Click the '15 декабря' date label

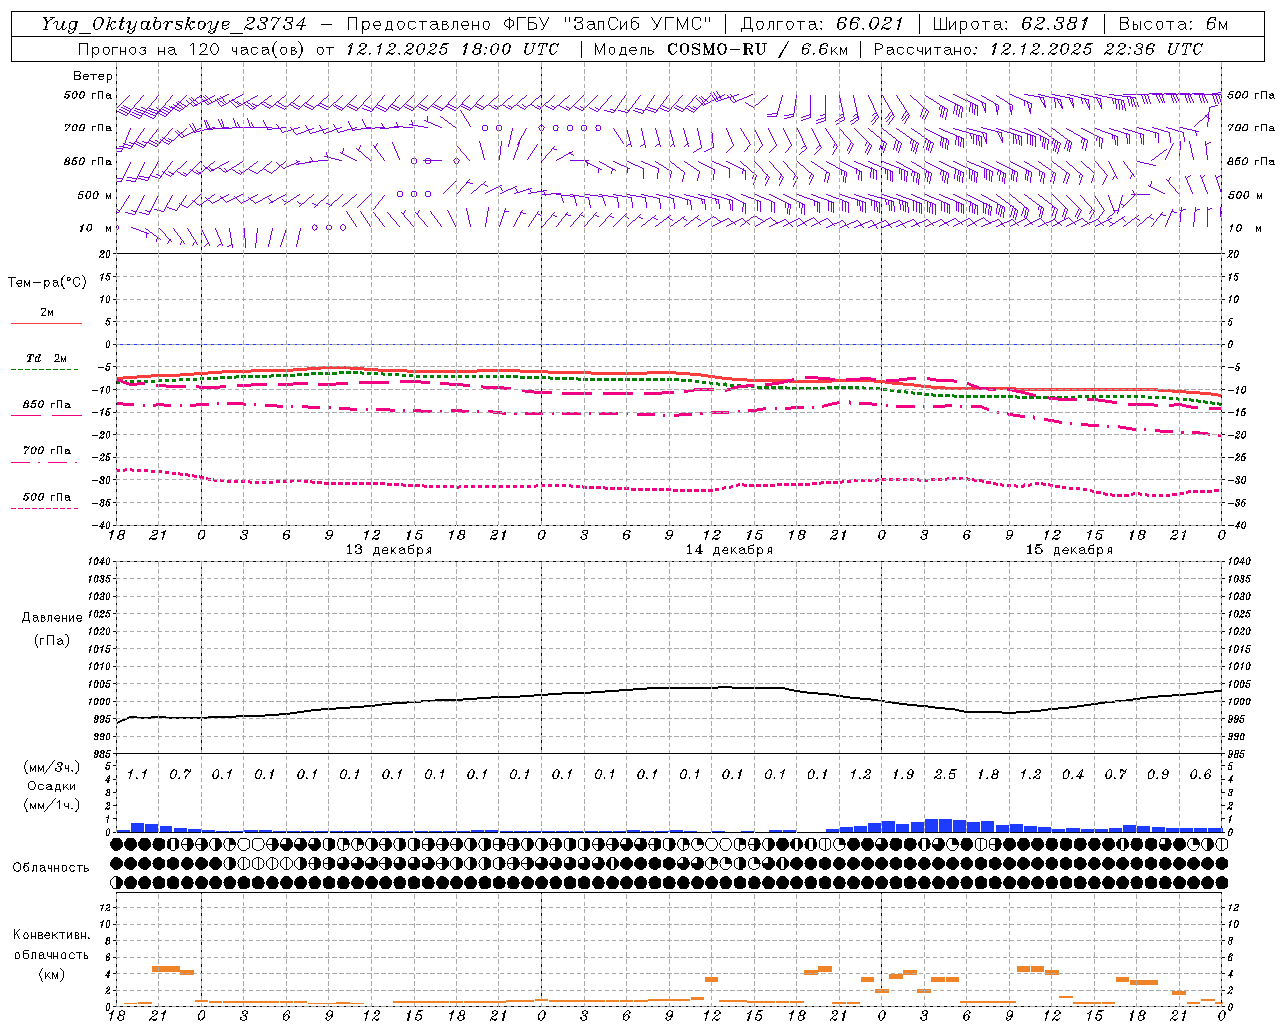coord(1069,550)
